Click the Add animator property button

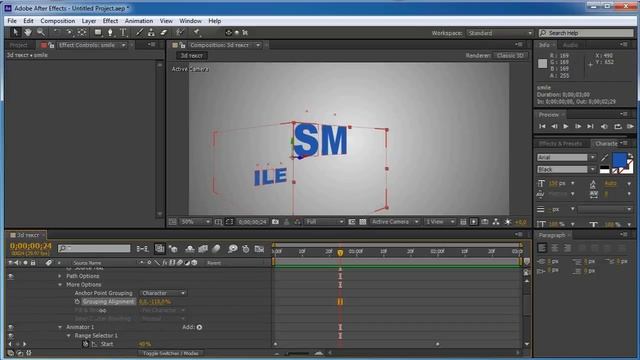coord(199,327)
